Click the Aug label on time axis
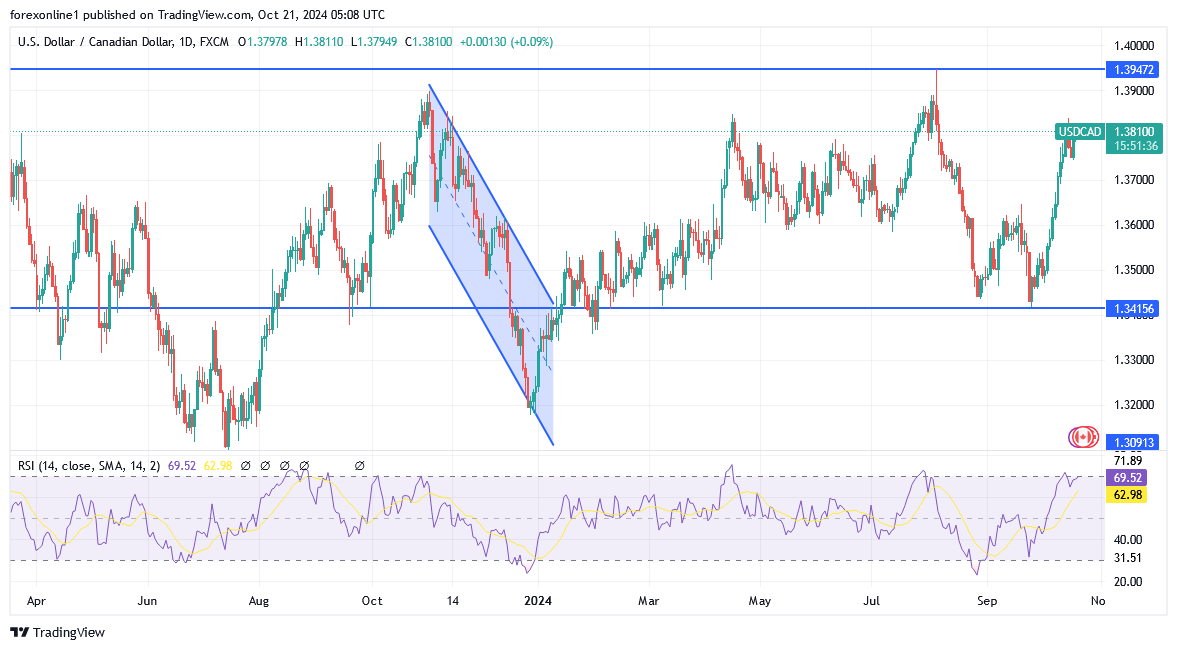Viewport: 1177px width, 650px height. 258,601
